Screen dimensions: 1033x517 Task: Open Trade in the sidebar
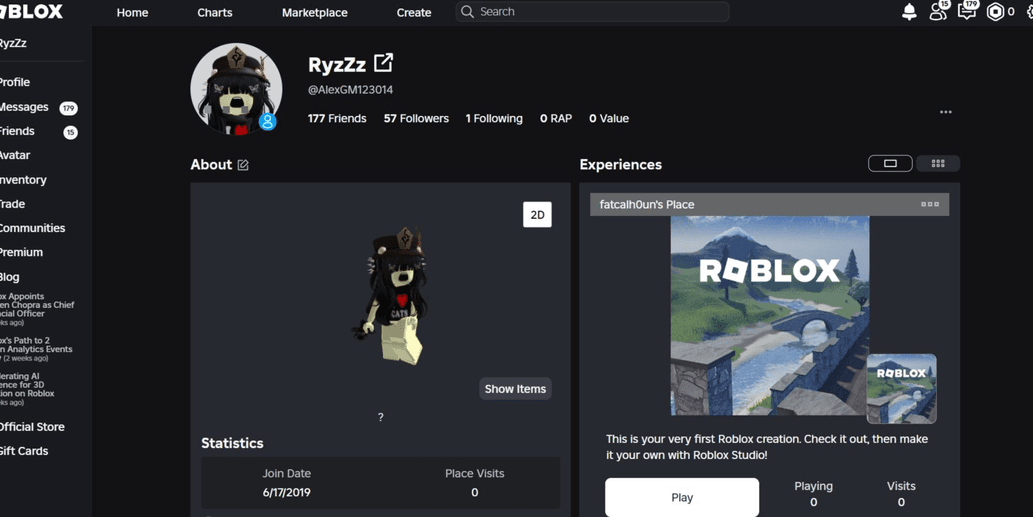coord(13,204)
